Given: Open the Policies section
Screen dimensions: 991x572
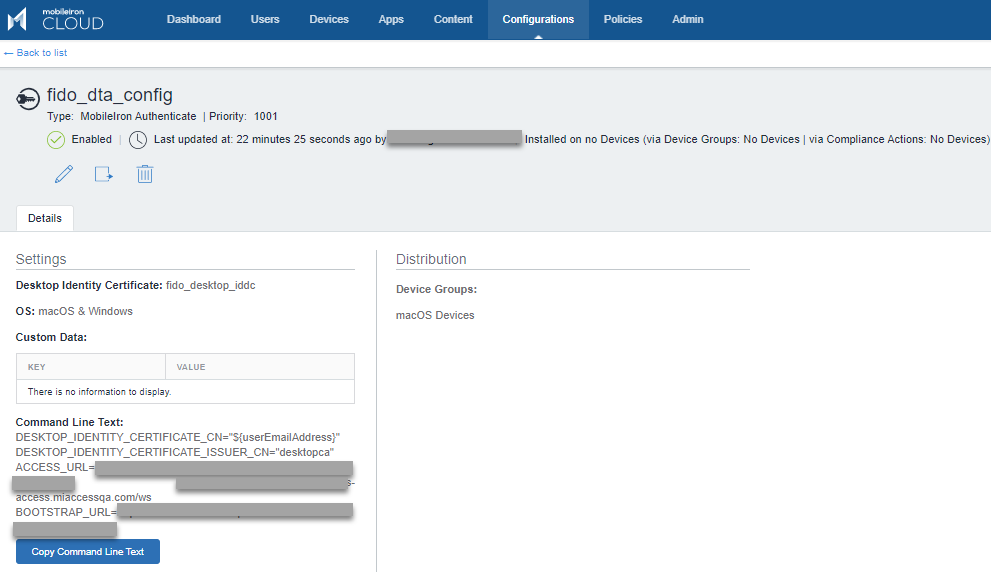Looking at the screenshot, I should click(x=623, y=20).
